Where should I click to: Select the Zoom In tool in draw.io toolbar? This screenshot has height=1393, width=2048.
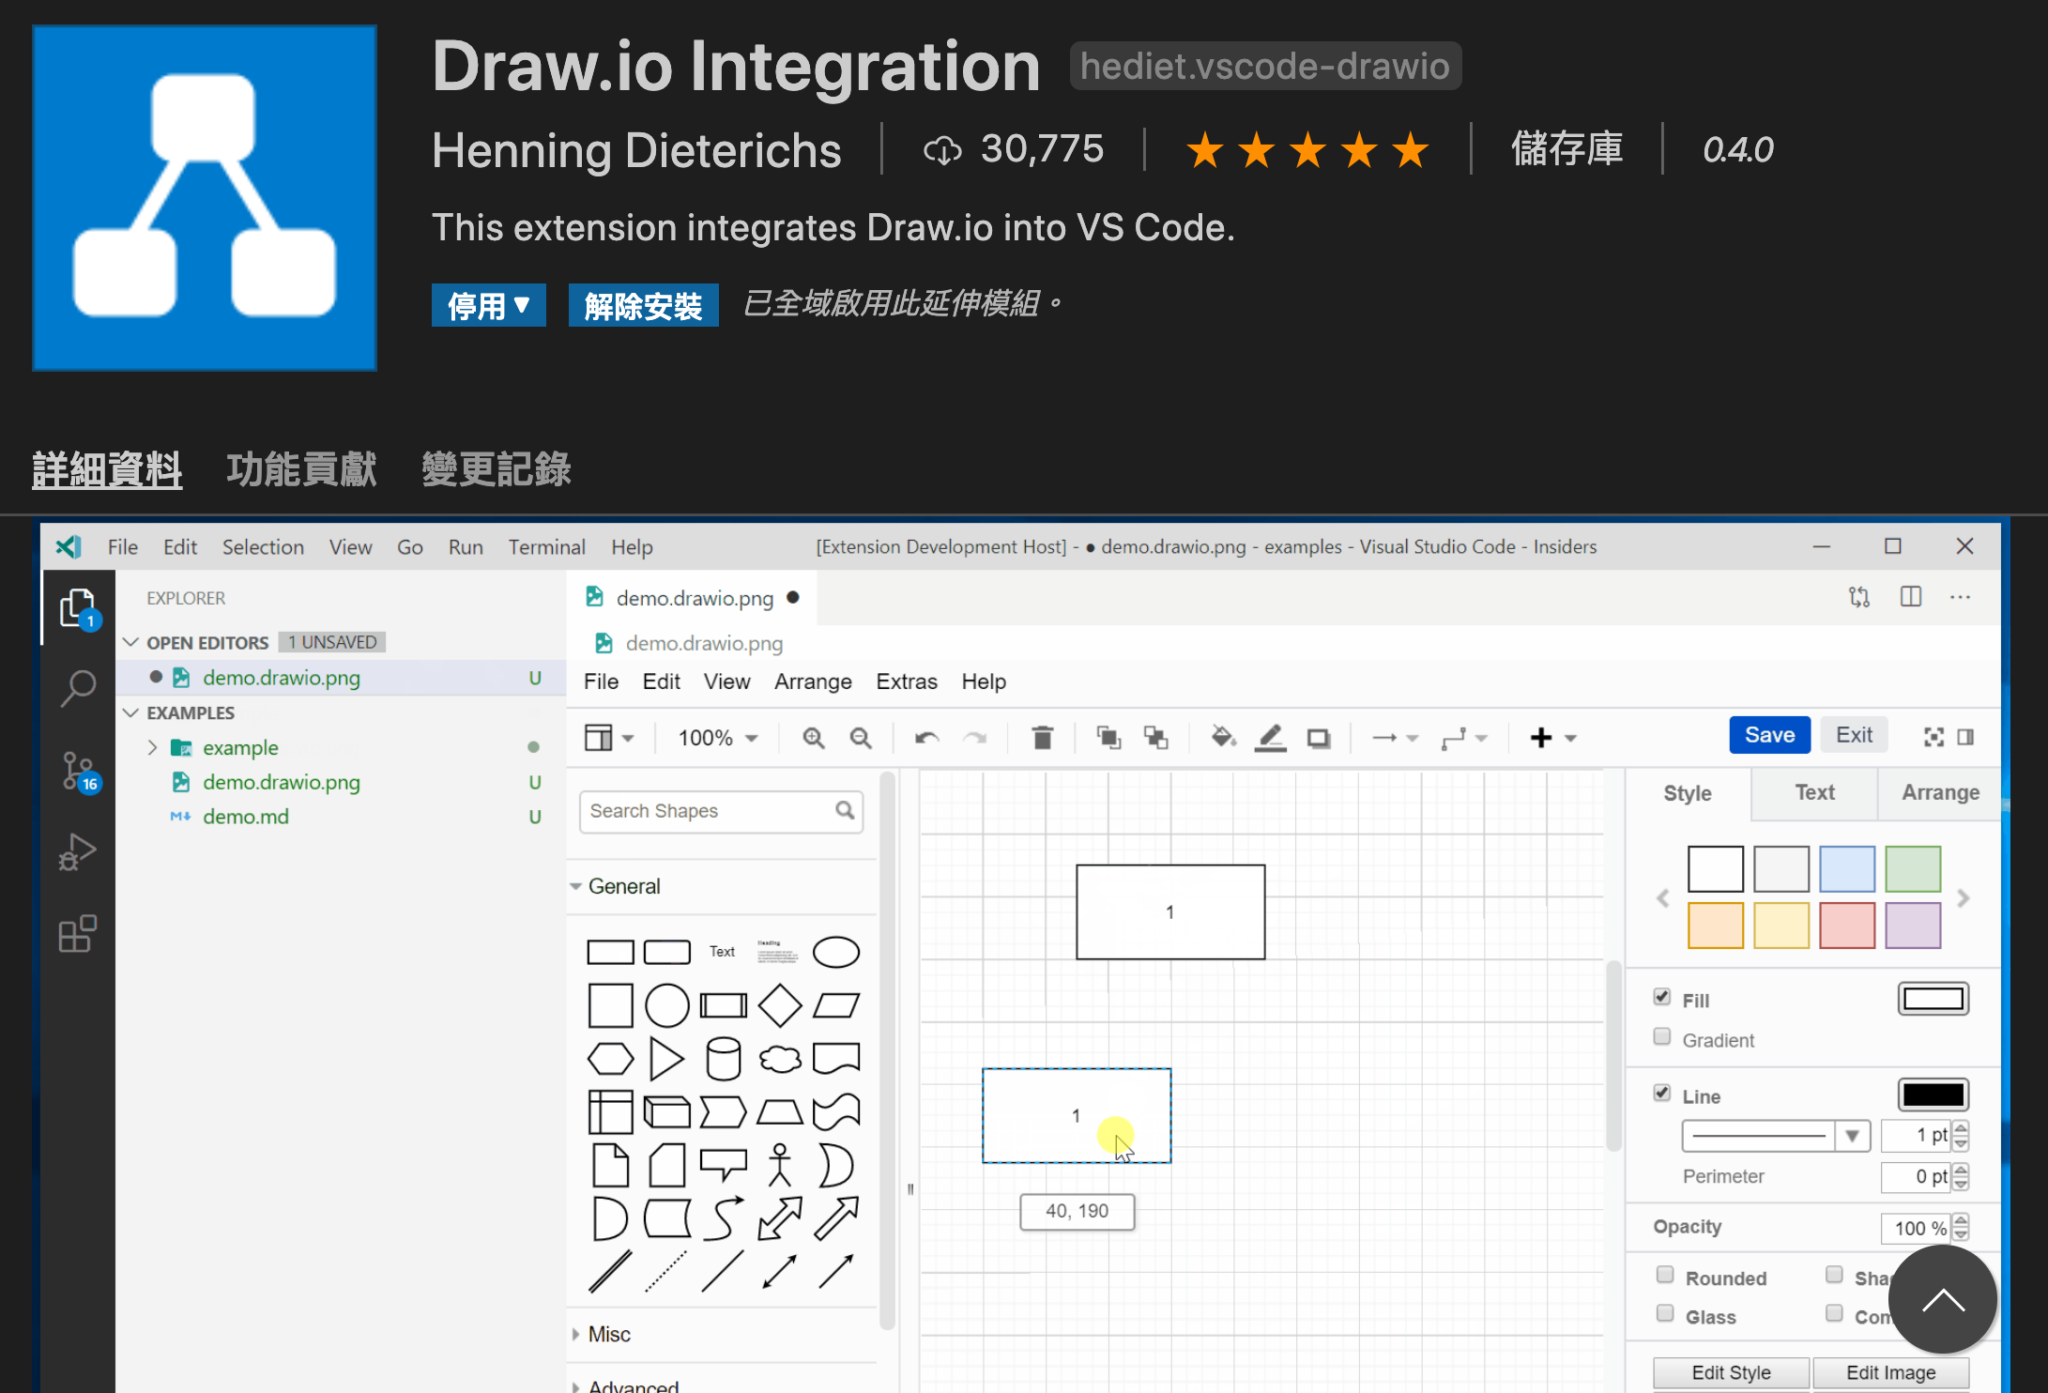click(813, 737)
